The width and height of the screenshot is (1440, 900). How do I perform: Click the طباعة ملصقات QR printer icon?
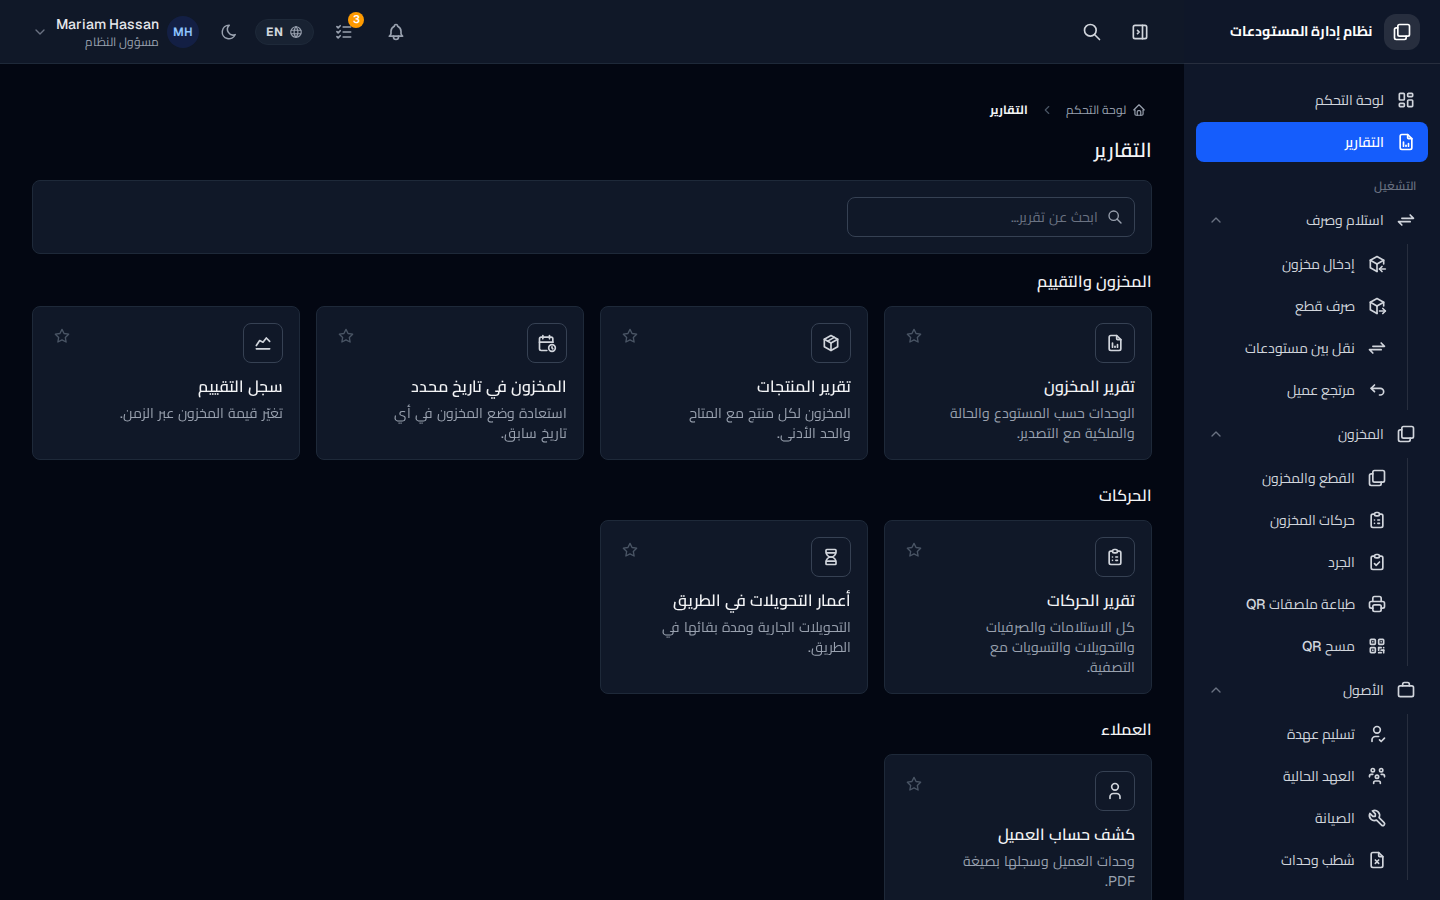click(x=1377, y=604)
